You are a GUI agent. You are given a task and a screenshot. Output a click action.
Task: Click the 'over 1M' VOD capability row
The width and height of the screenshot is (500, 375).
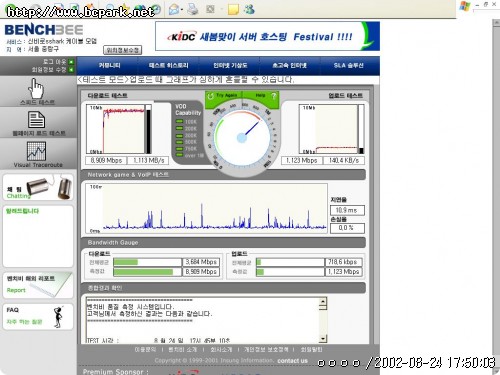pos(190,155)
